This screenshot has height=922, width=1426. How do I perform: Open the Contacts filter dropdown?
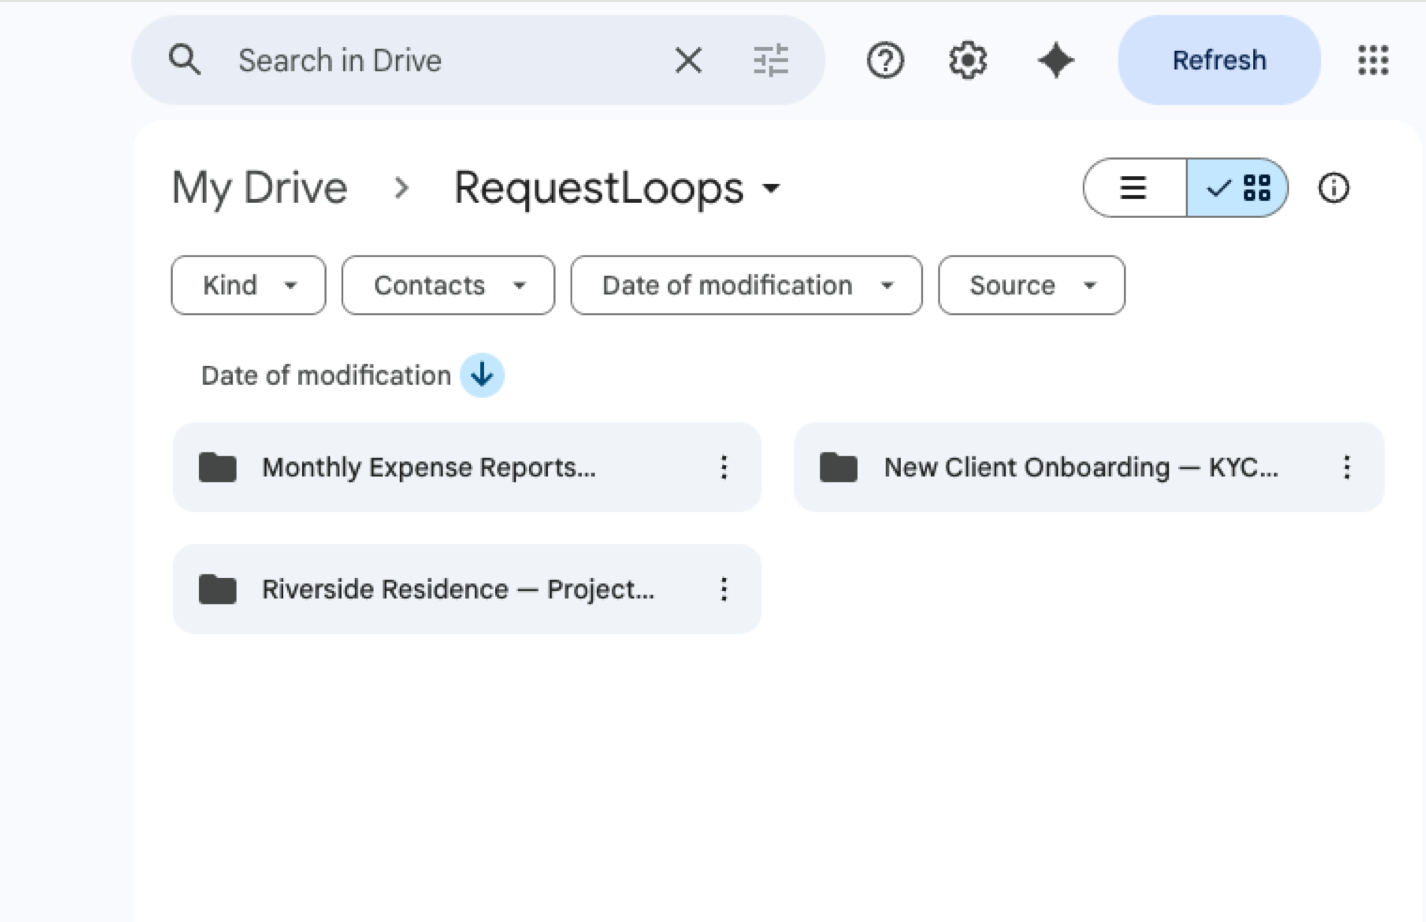(448, 285)
